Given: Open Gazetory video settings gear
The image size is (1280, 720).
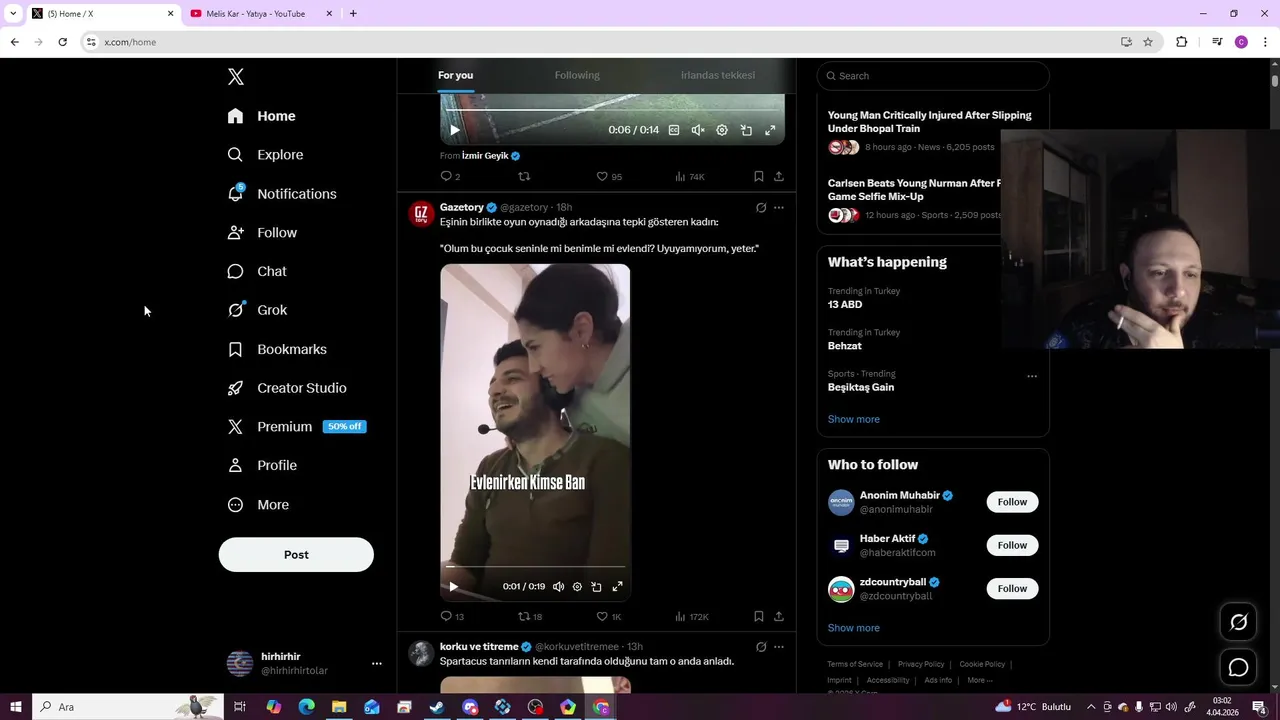Looking at the screenshot, I should (x=577, y=587).
